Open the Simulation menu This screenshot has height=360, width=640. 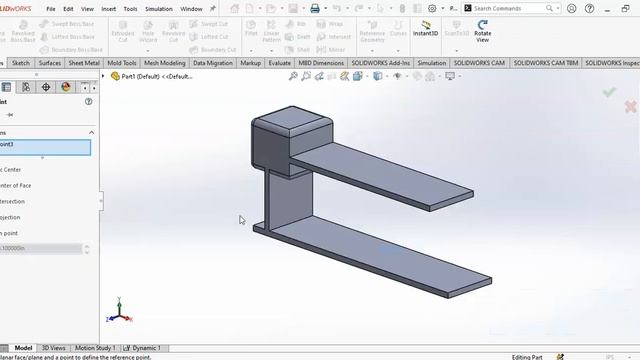point(159,9)
